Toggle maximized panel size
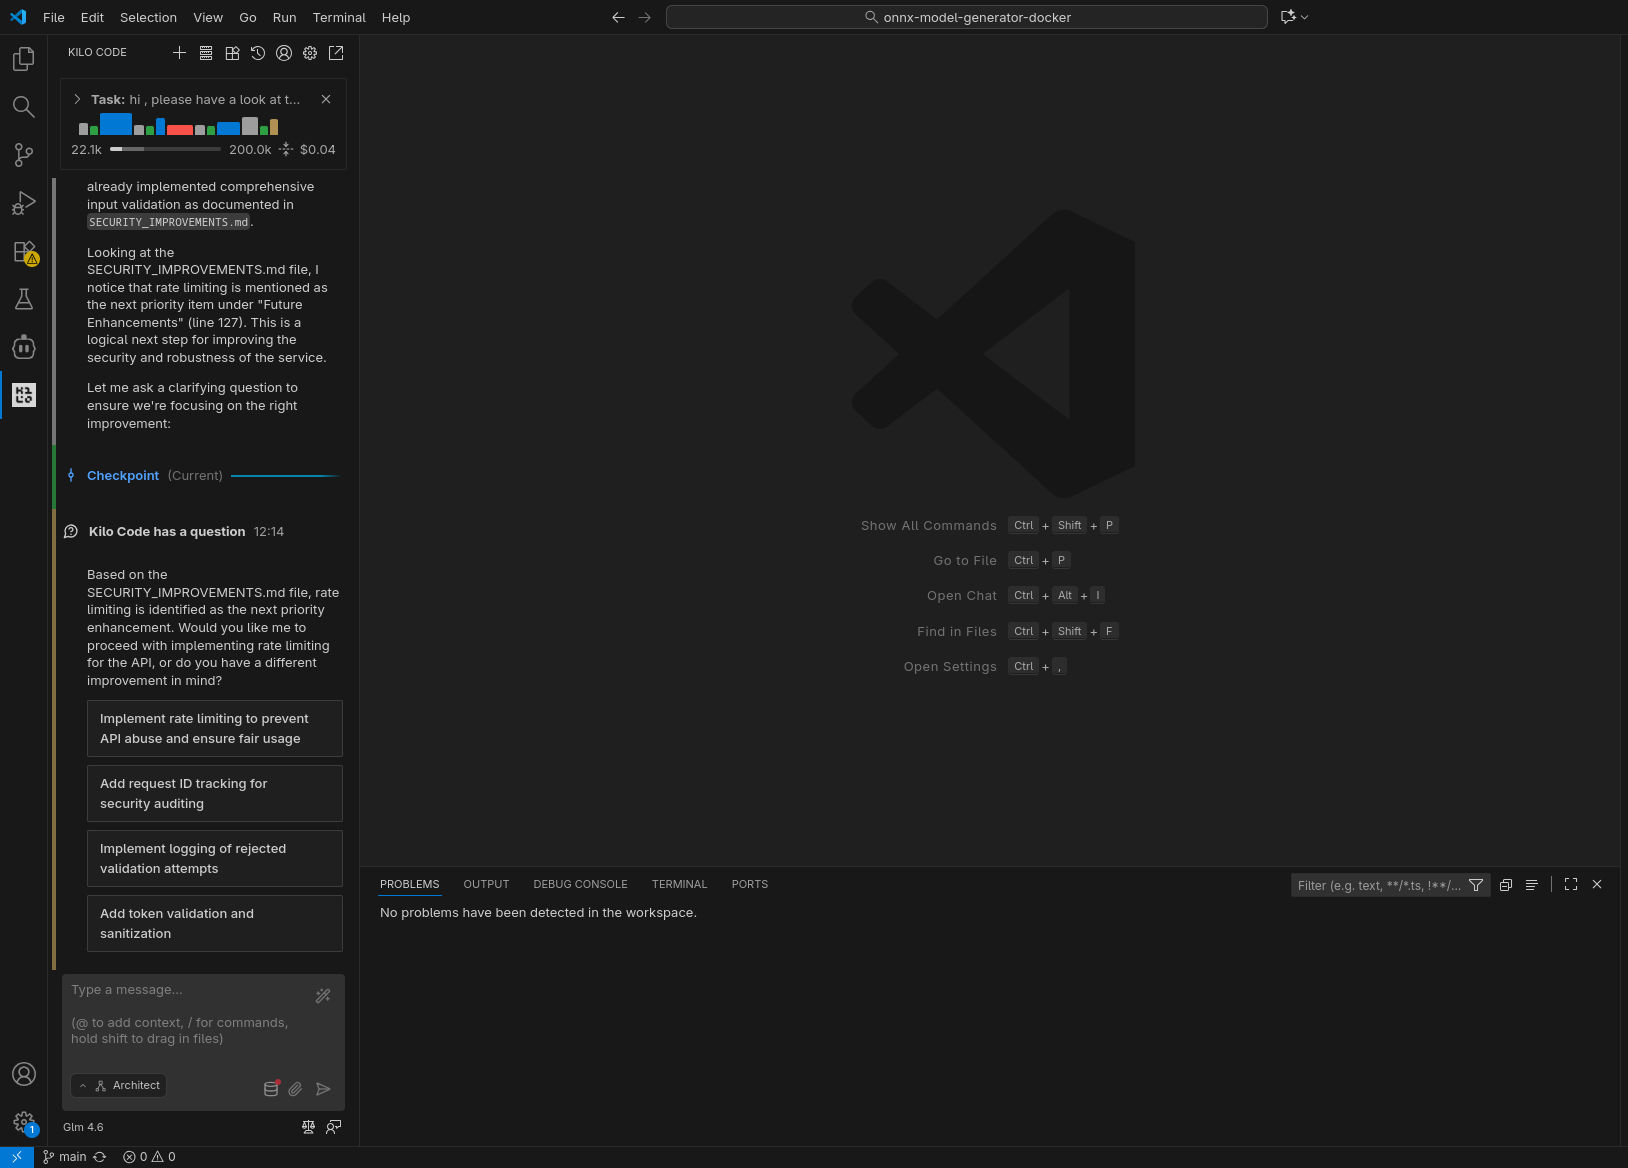1628x1168 pixels. (1571, 884)
